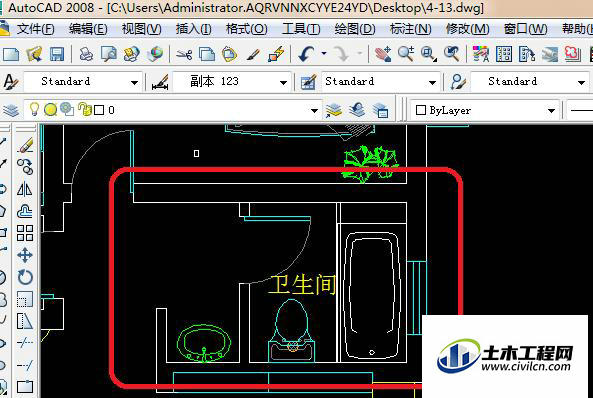Click the New drawing icon

pyautogui.click(x=11, y=54)
